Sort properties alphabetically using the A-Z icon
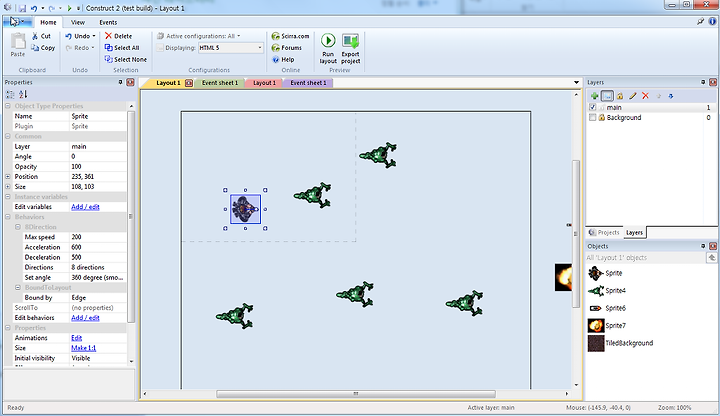 [23, 95]
